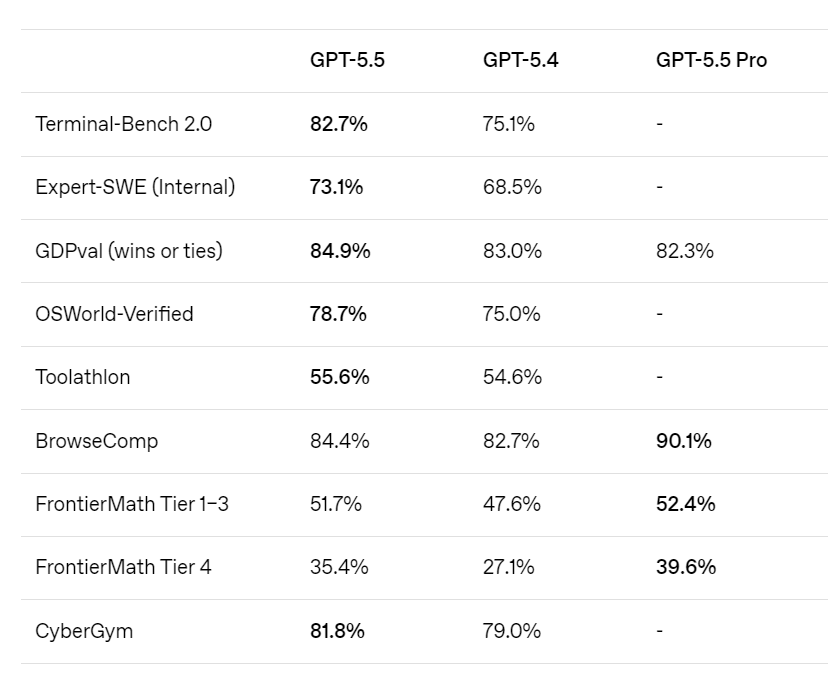This screenshot has width=828, height=690.
Task: Click the 39.6% FrontierMath Tier 4 score
Action: point(686,567)
